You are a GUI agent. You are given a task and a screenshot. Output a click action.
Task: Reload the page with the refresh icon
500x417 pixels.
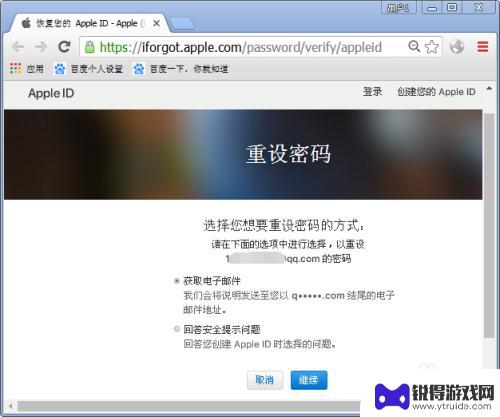(x=64, y=47)
